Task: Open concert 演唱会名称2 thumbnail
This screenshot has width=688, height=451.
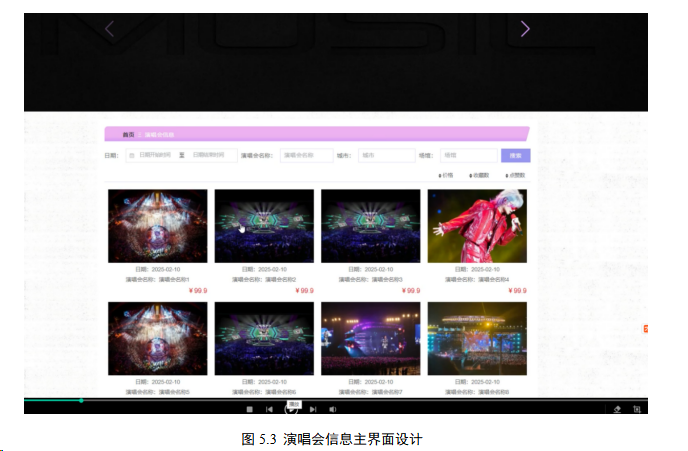Action: point(264,226)
